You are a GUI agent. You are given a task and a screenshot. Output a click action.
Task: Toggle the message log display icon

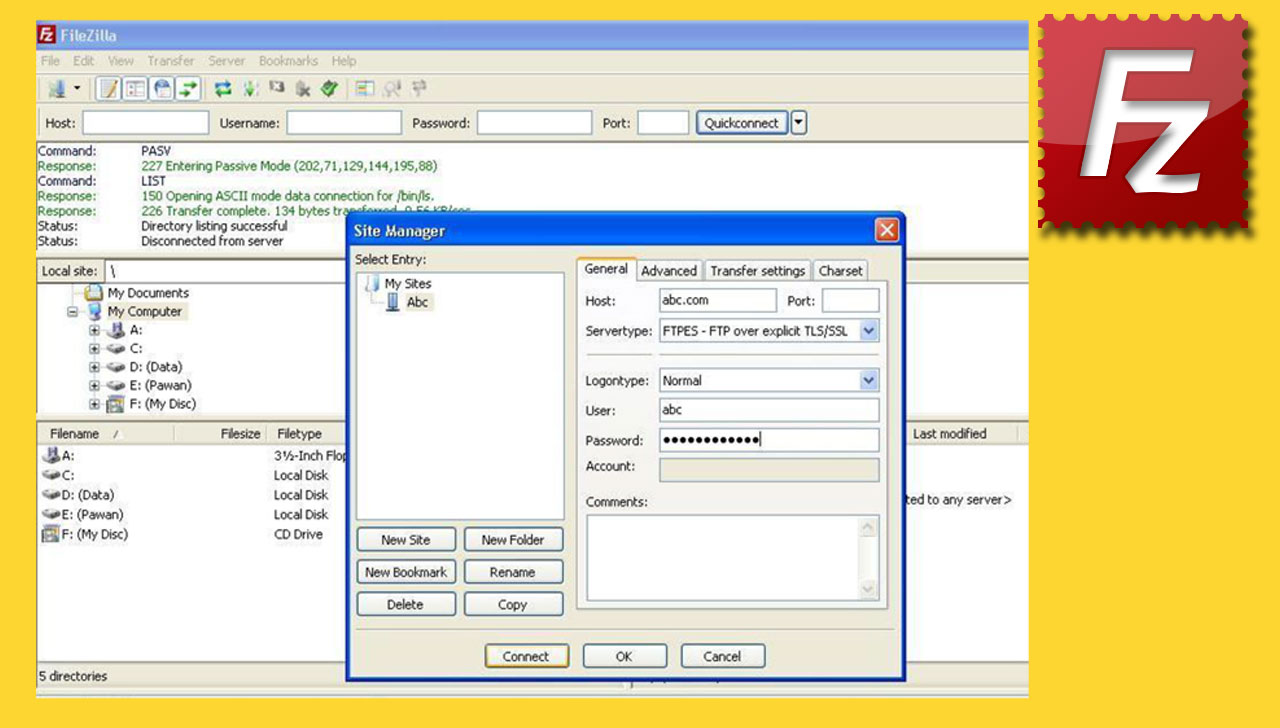click(108, 88)
